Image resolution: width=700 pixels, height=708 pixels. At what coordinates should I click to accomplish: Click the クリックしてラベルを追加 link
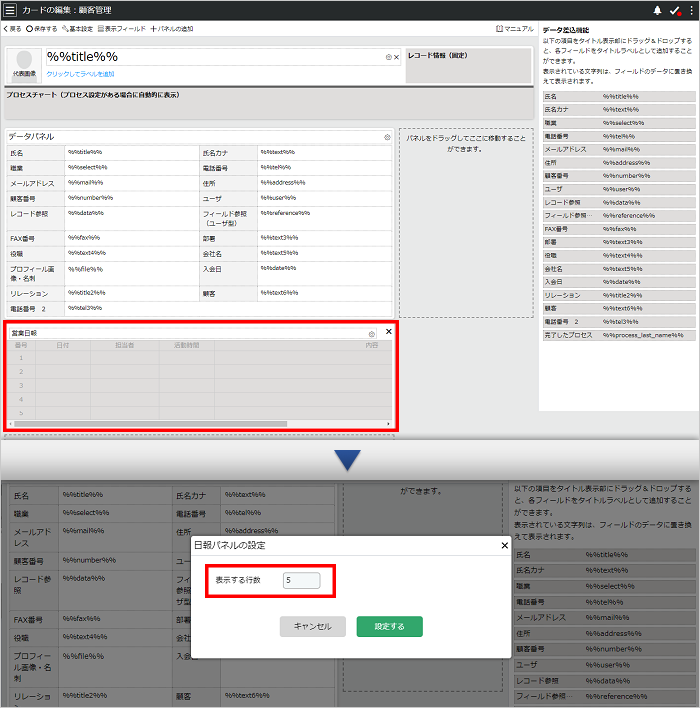(80, 74)
